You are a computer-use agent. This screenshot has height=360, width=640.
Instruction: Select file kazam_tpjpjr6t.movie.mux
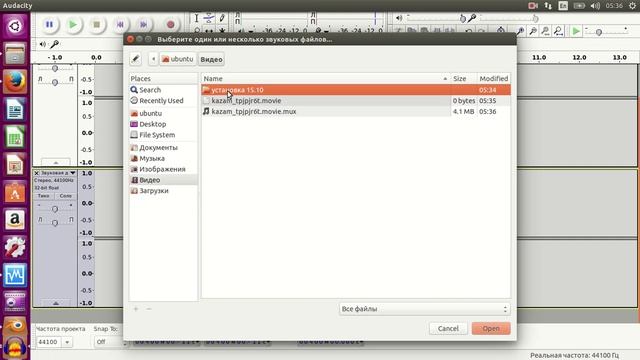(356, 111)
